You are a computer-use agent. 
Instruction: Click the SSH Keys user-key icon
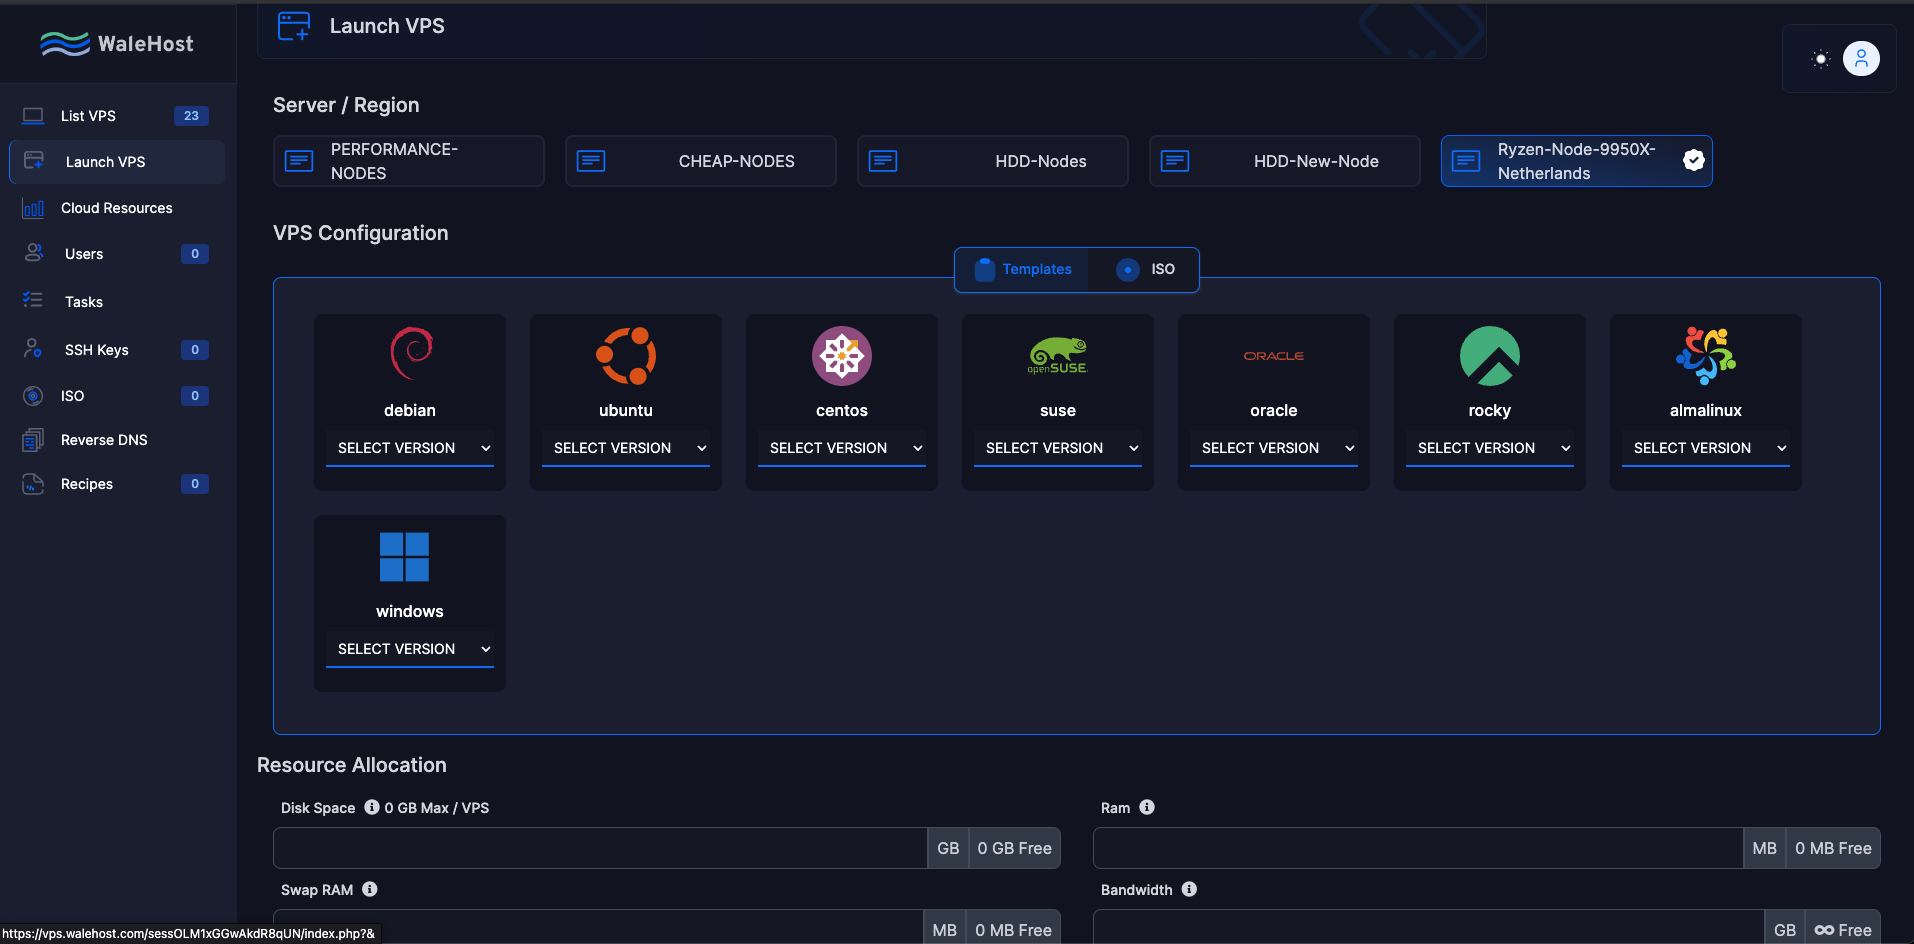pos(33,348)
